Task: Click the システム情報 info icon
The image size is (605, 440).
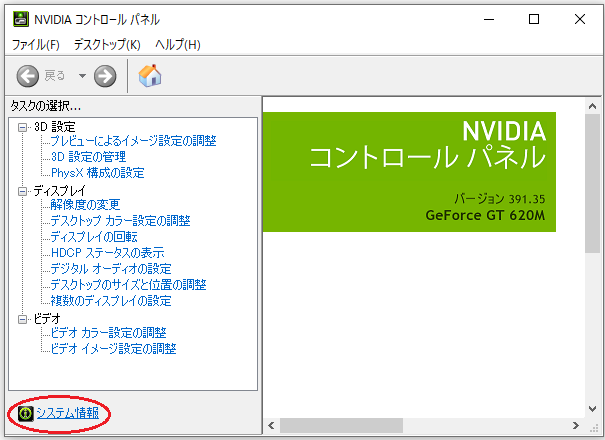Action: (x=25, y=413)
